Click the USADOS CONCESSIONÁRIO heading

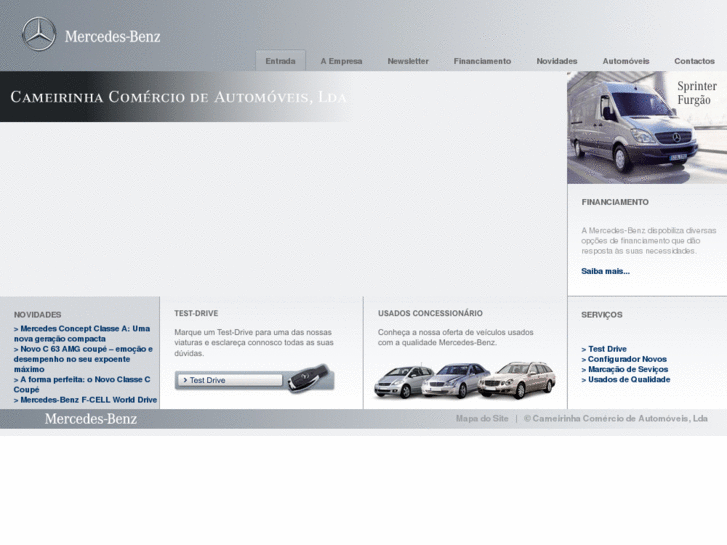pos(430,314)
